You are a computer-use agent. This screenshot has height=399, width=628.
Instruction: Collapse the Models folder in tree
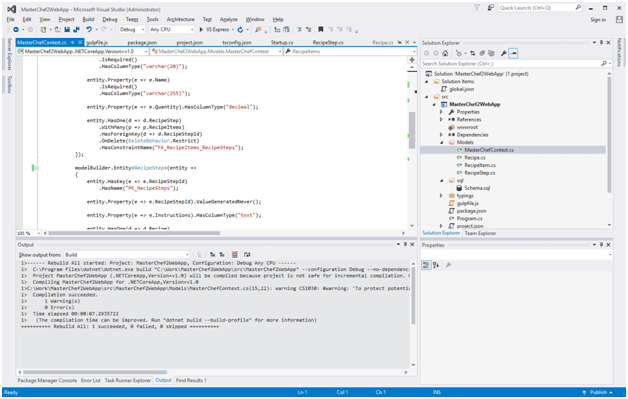pyautogui.click(x=442, y=143)
